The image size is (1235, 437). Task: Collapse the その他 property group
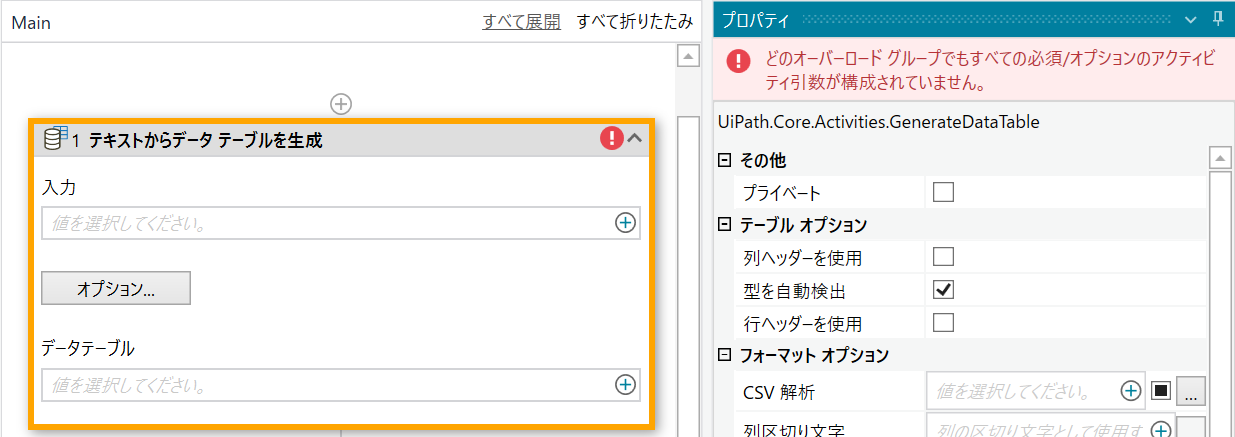pos(725,160)
